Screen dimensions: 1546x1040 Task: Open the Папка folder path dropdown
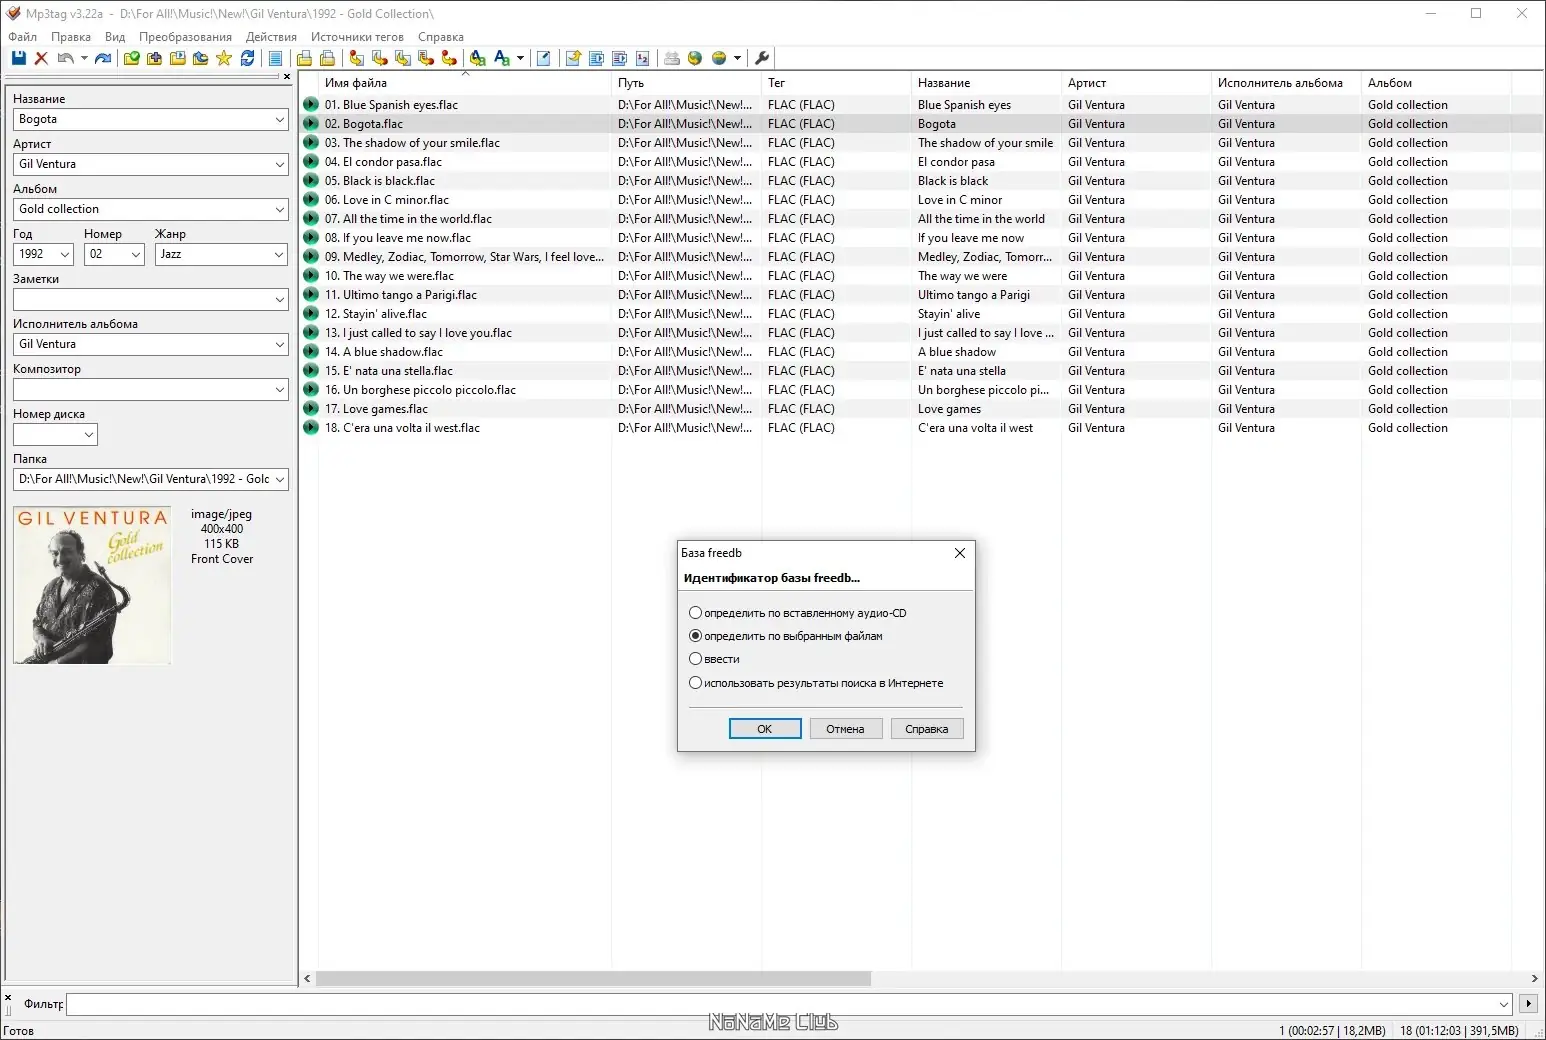point(279,480)
